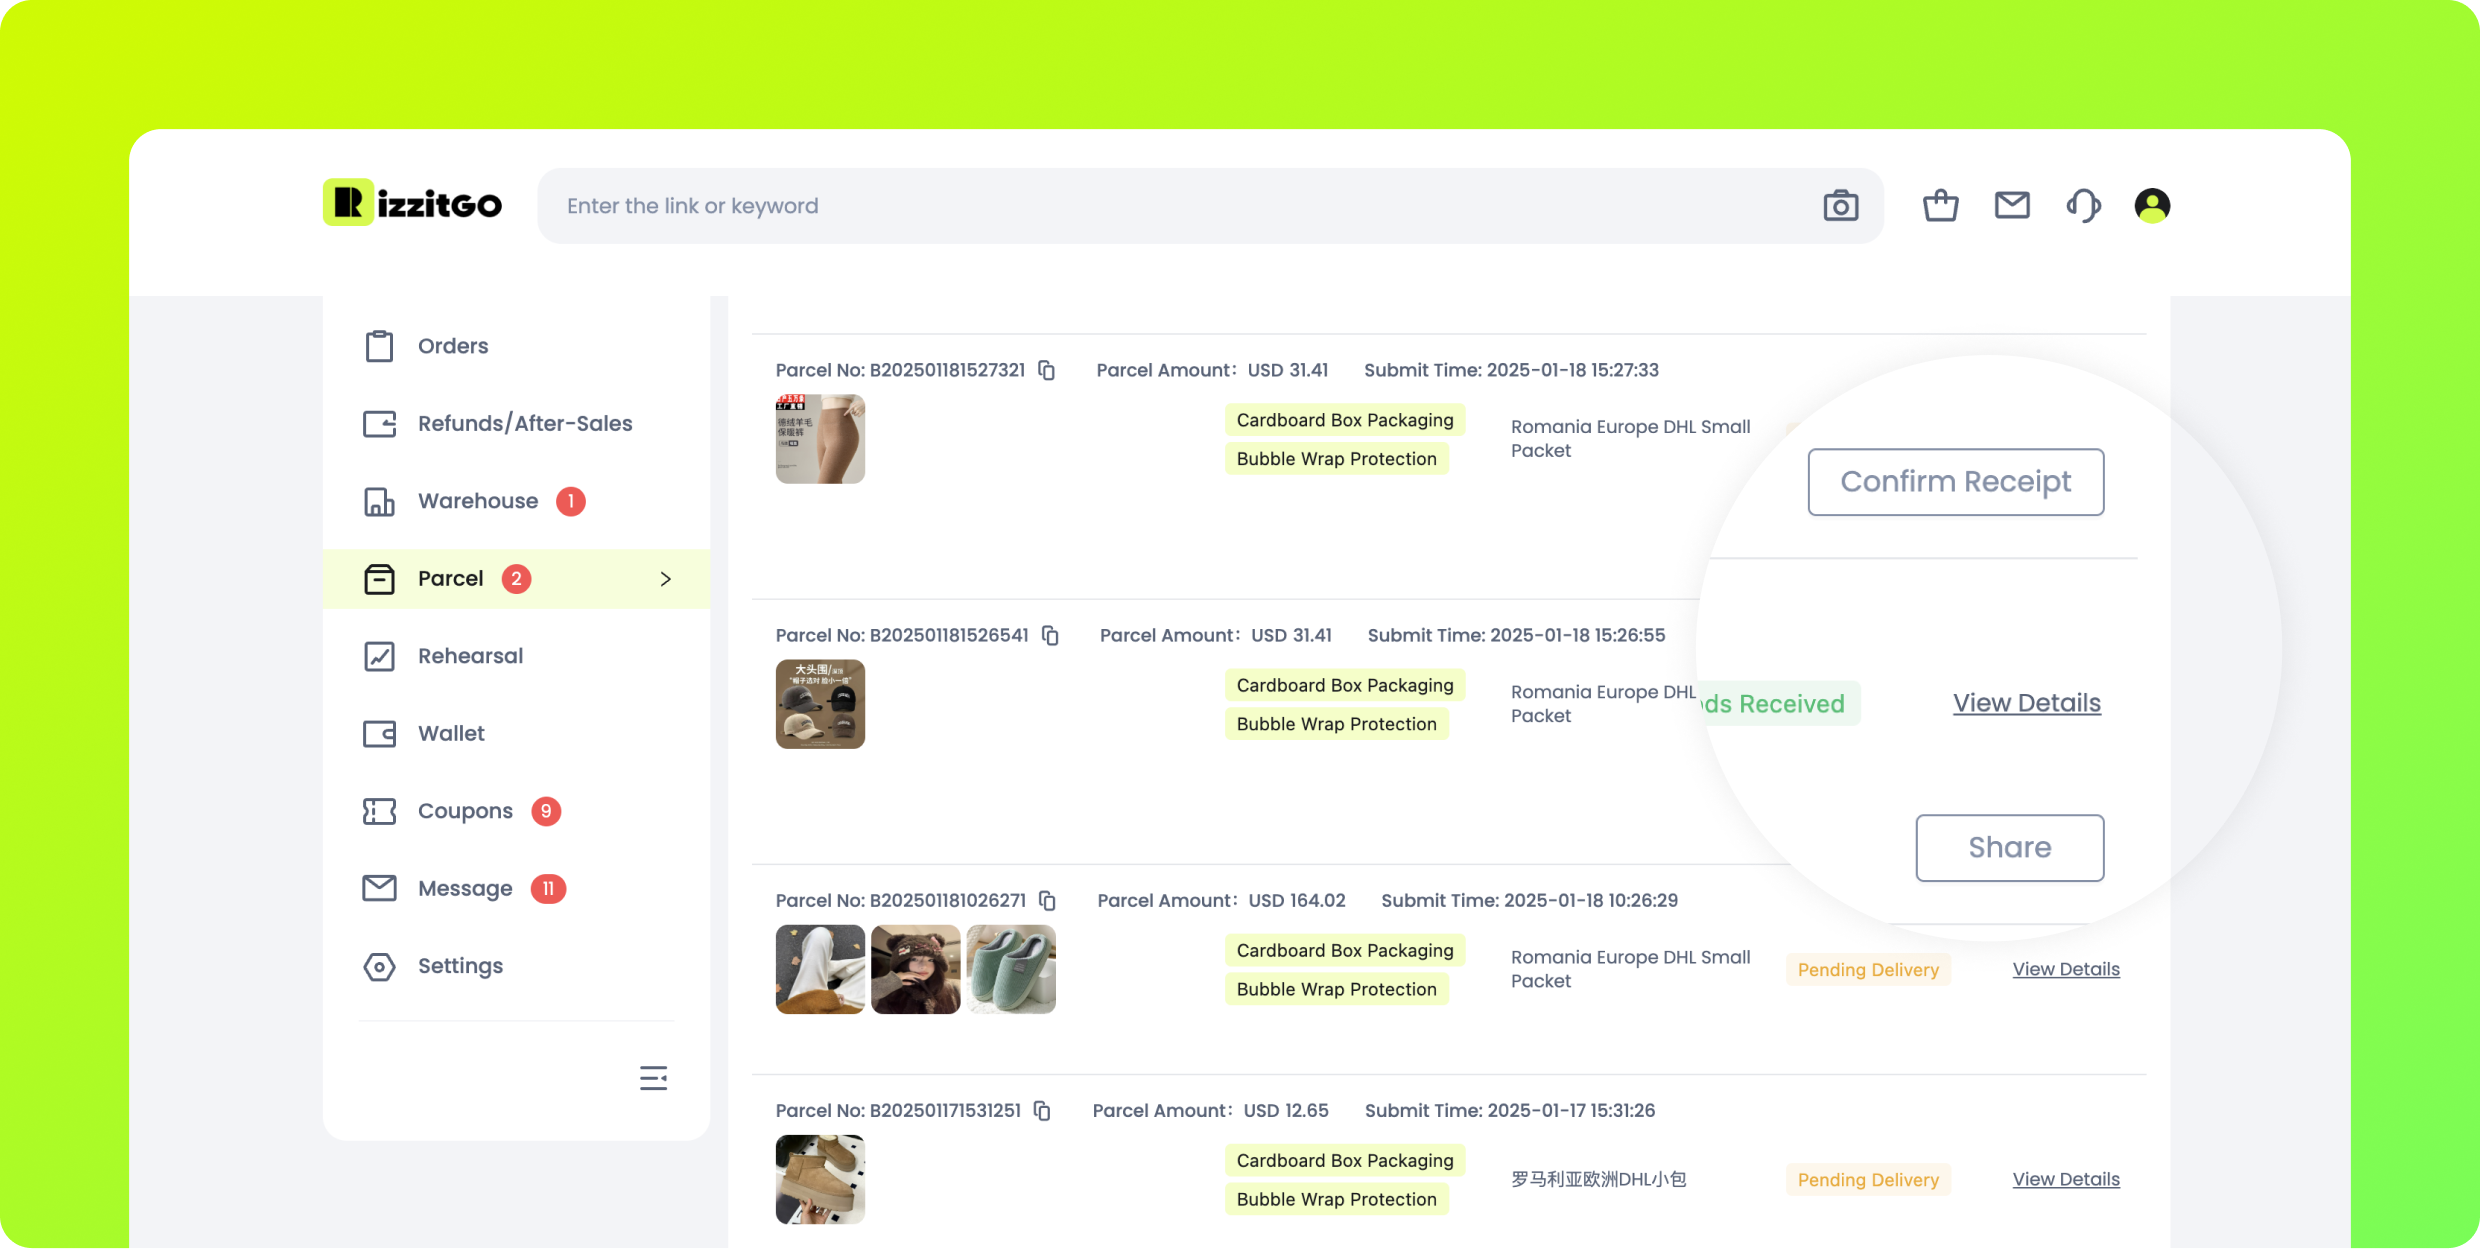The height and width of the screenshot is (1249, 2480).
Task: Click the Settings gear icon
Action: coord(379,966)
